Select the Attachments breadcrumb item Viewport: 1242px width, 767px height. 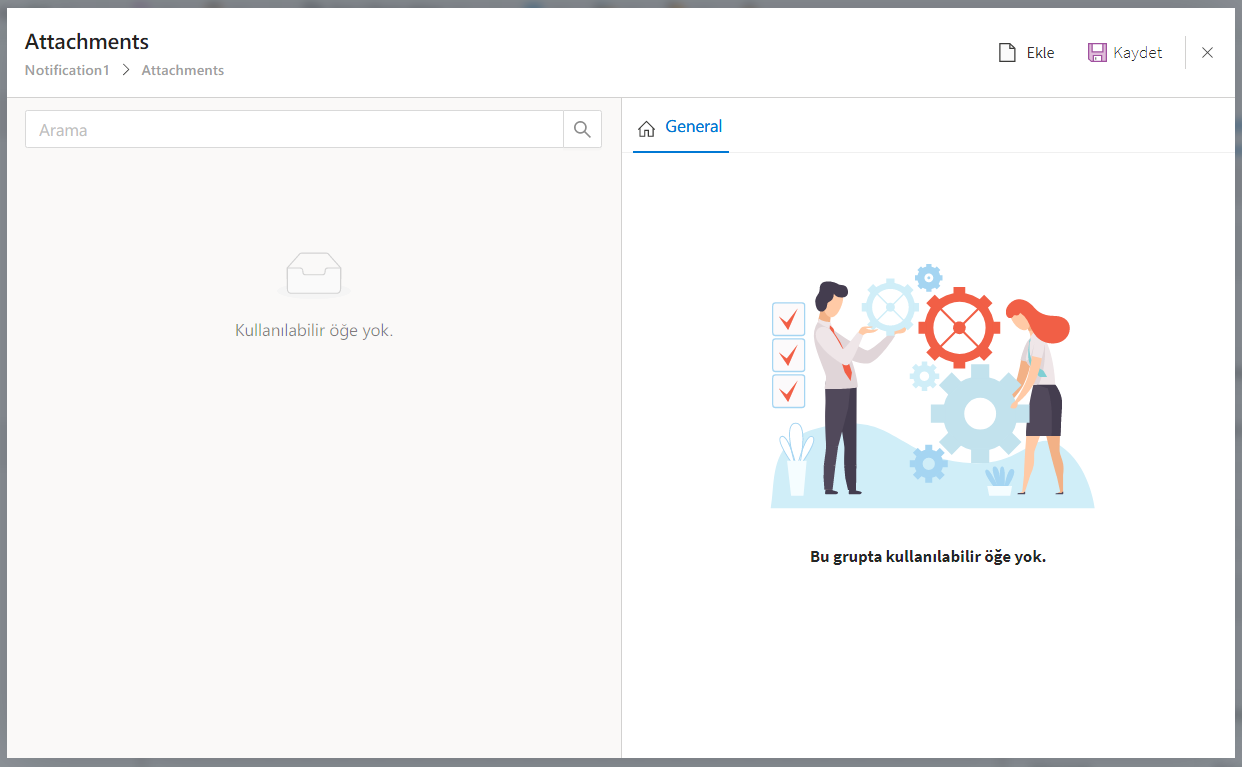point(183,70)
